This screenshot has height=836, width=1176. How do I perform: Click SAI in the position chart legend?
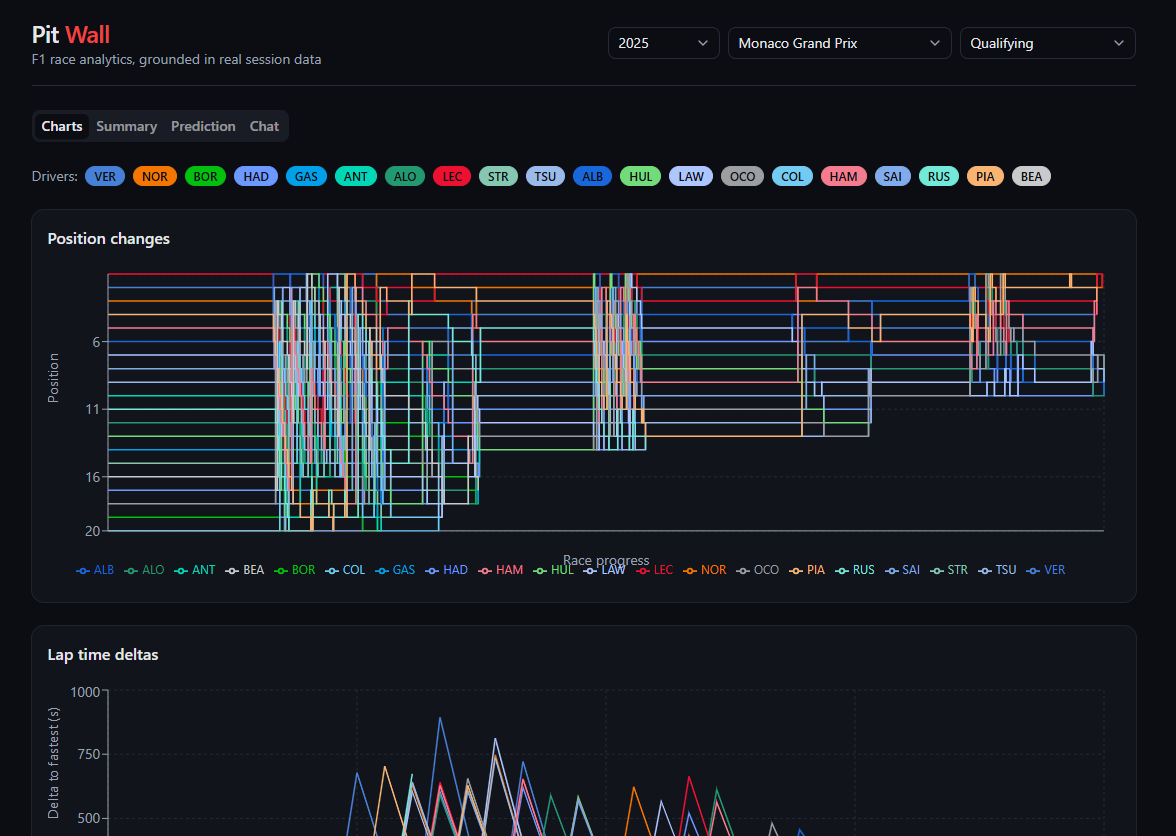(x=902, y=570)
